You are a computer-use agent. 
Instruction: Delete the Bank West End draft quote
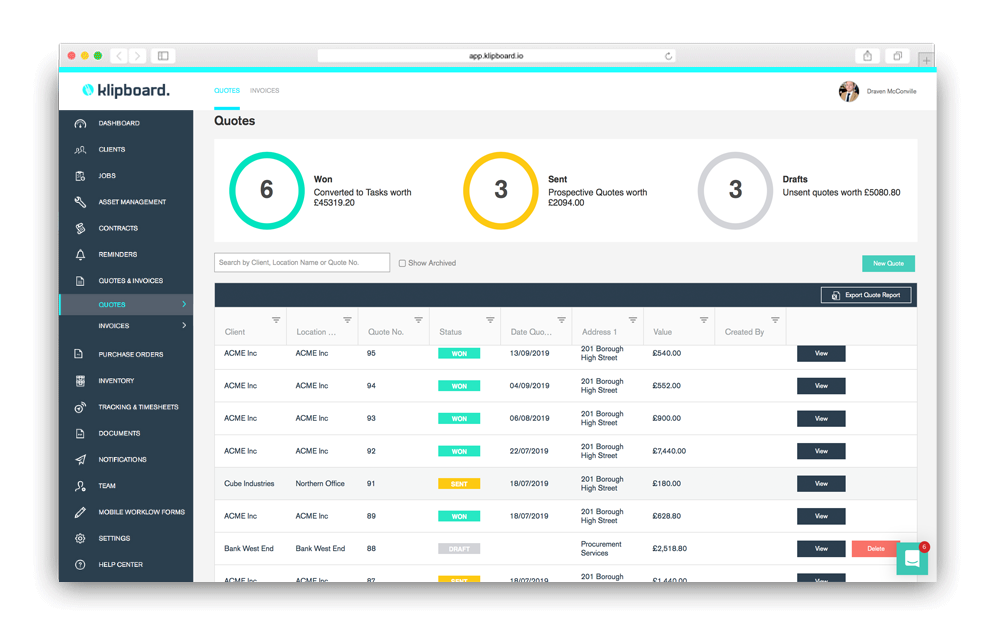(876, 548)
